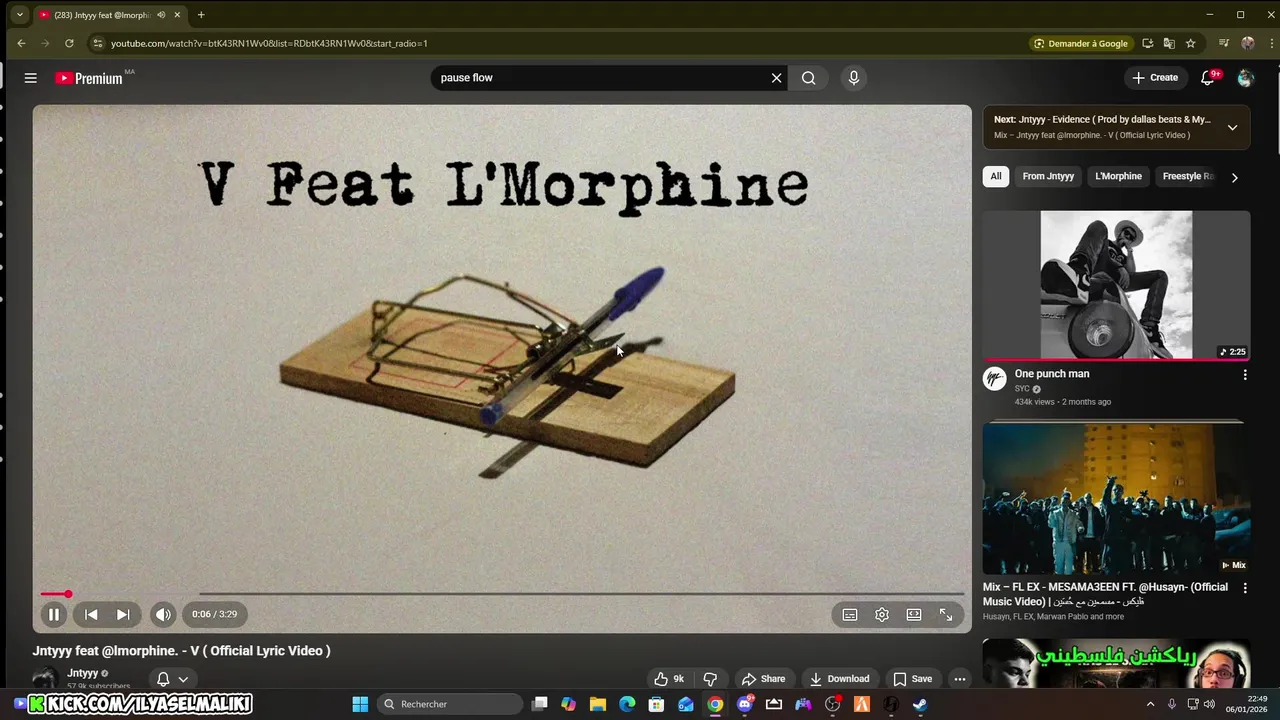The image size is (1280, 720).
Task: Like the video with 9k likes
Action: pos(668,679)
